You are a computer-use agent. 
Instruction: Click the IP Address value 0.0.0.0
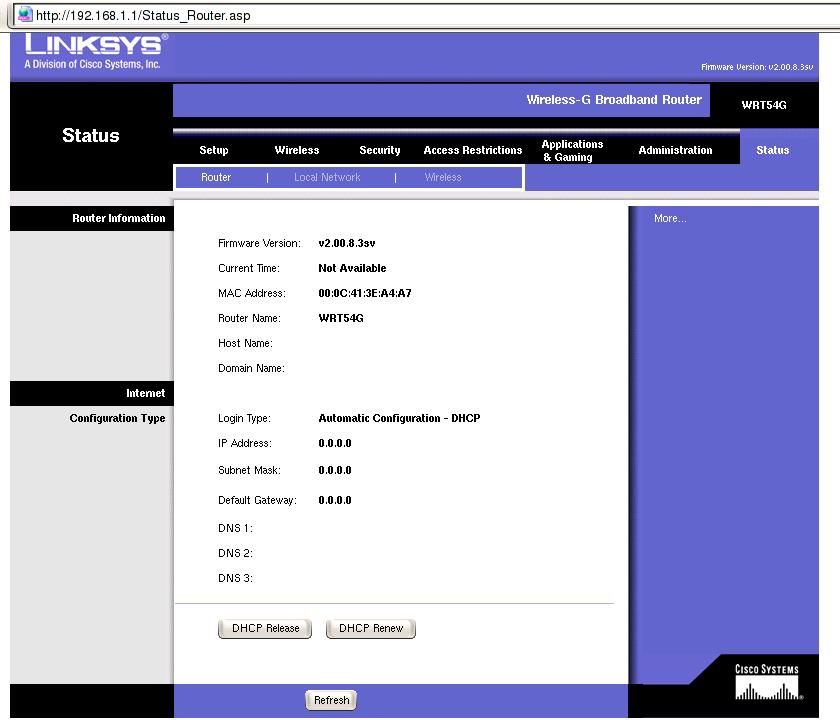pos(335,444)
